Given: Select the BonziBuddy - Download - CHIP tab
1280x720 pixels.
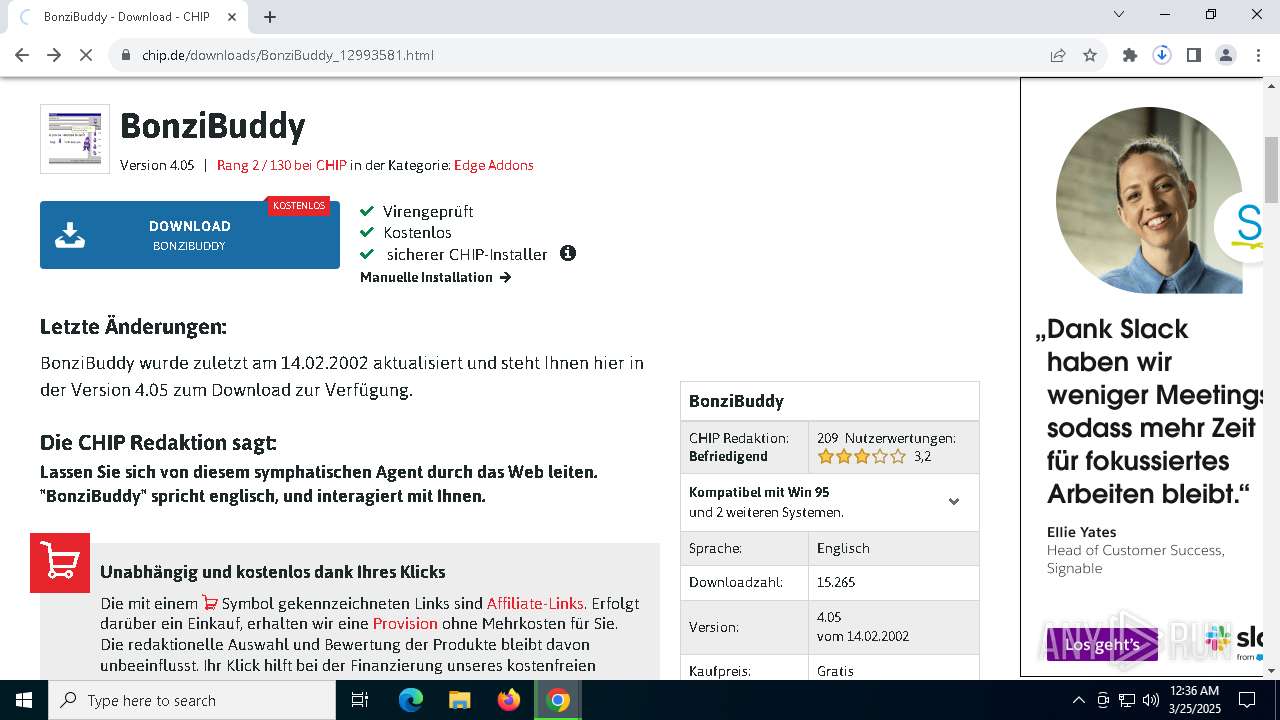Looking at the screenshot, I should (x=125, y=17).
